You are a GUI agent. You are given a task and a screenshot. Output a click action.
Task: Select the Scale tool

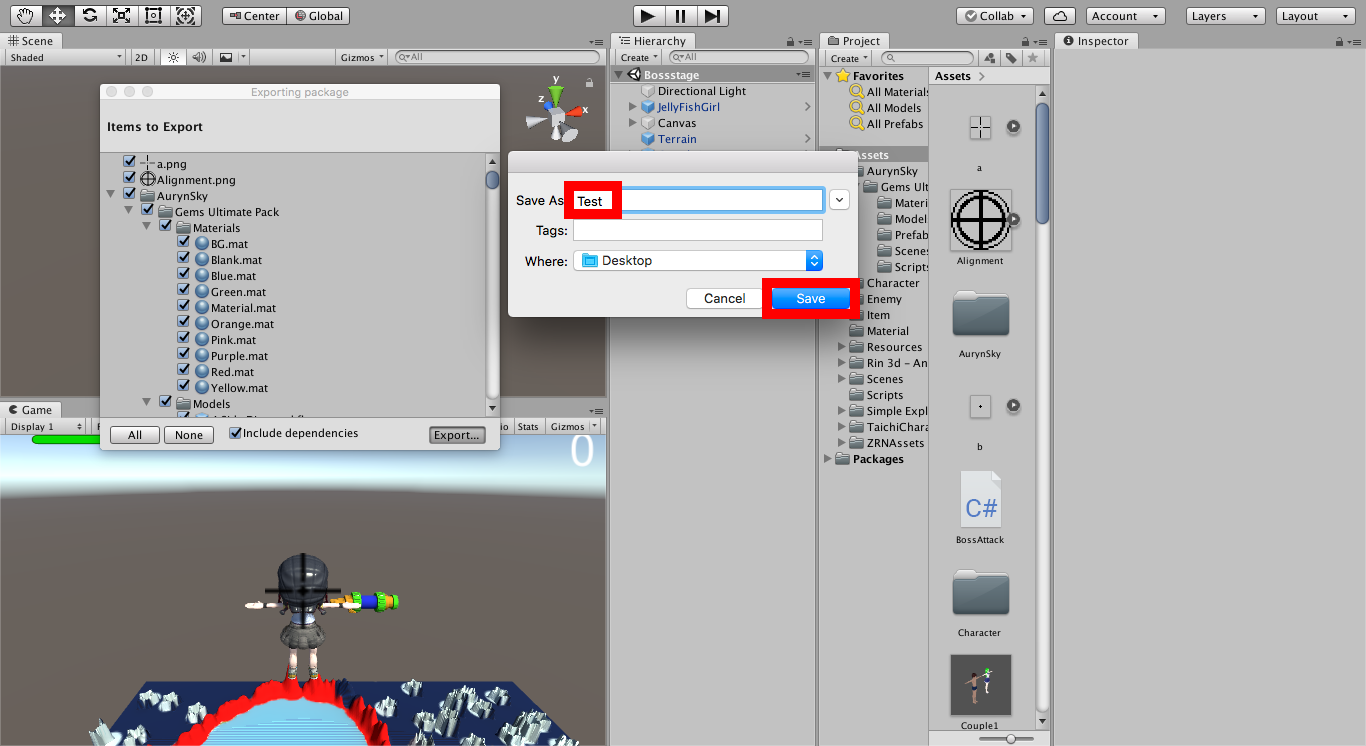pyautogui.click(x=121, y=16)
